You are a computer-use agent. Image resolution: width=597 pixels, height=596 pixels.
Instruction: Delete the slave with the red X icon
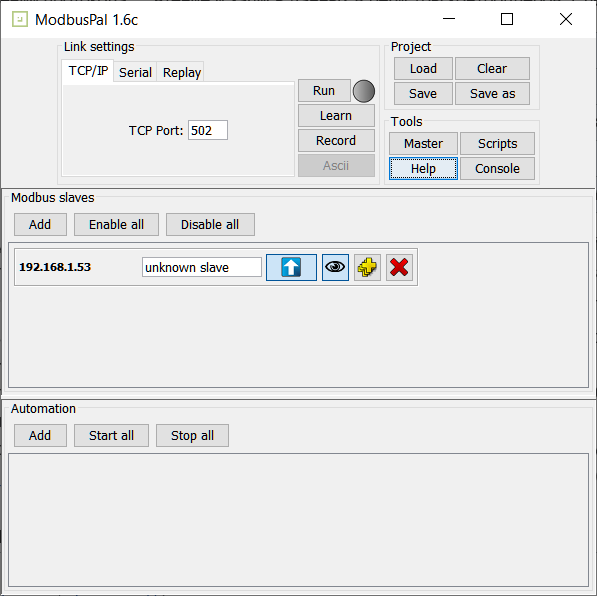click(x=399, y=267)
